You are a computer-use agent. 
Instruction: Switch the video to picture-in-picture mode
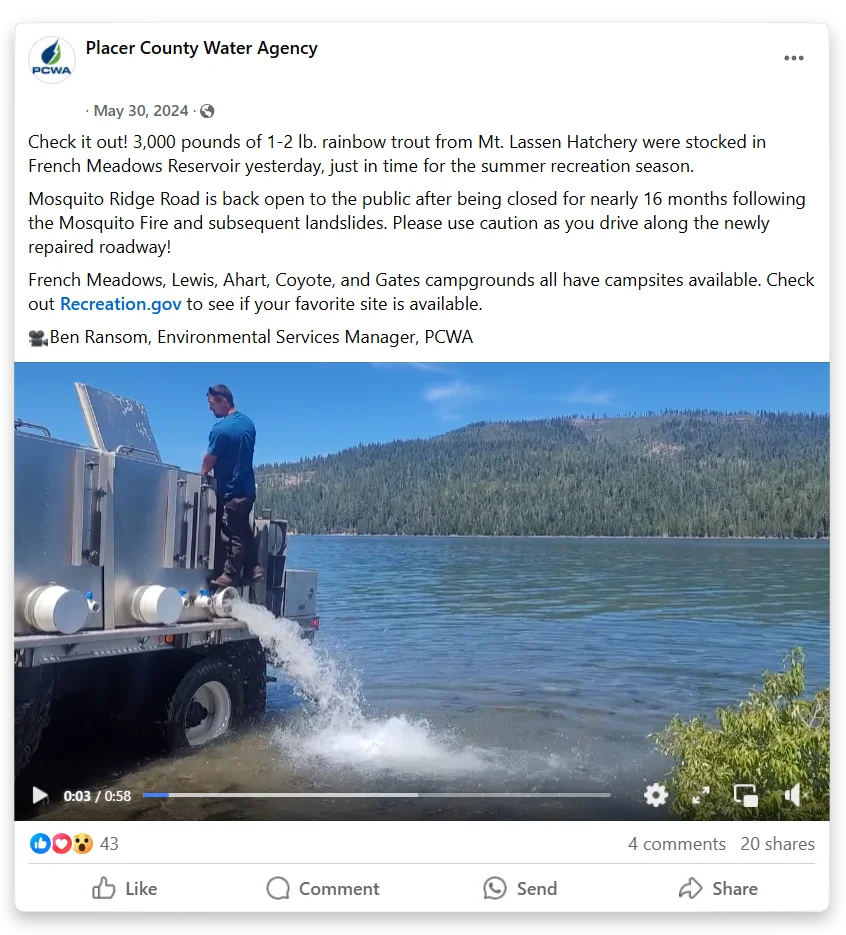click(x=746, y=795)
